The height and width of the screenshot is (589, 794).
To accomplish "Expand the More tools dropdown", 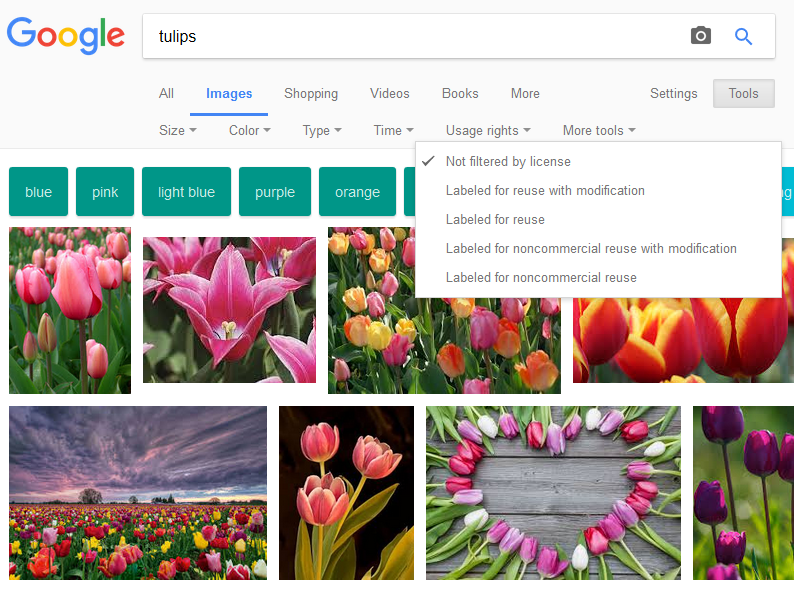I will click(599, 130).
